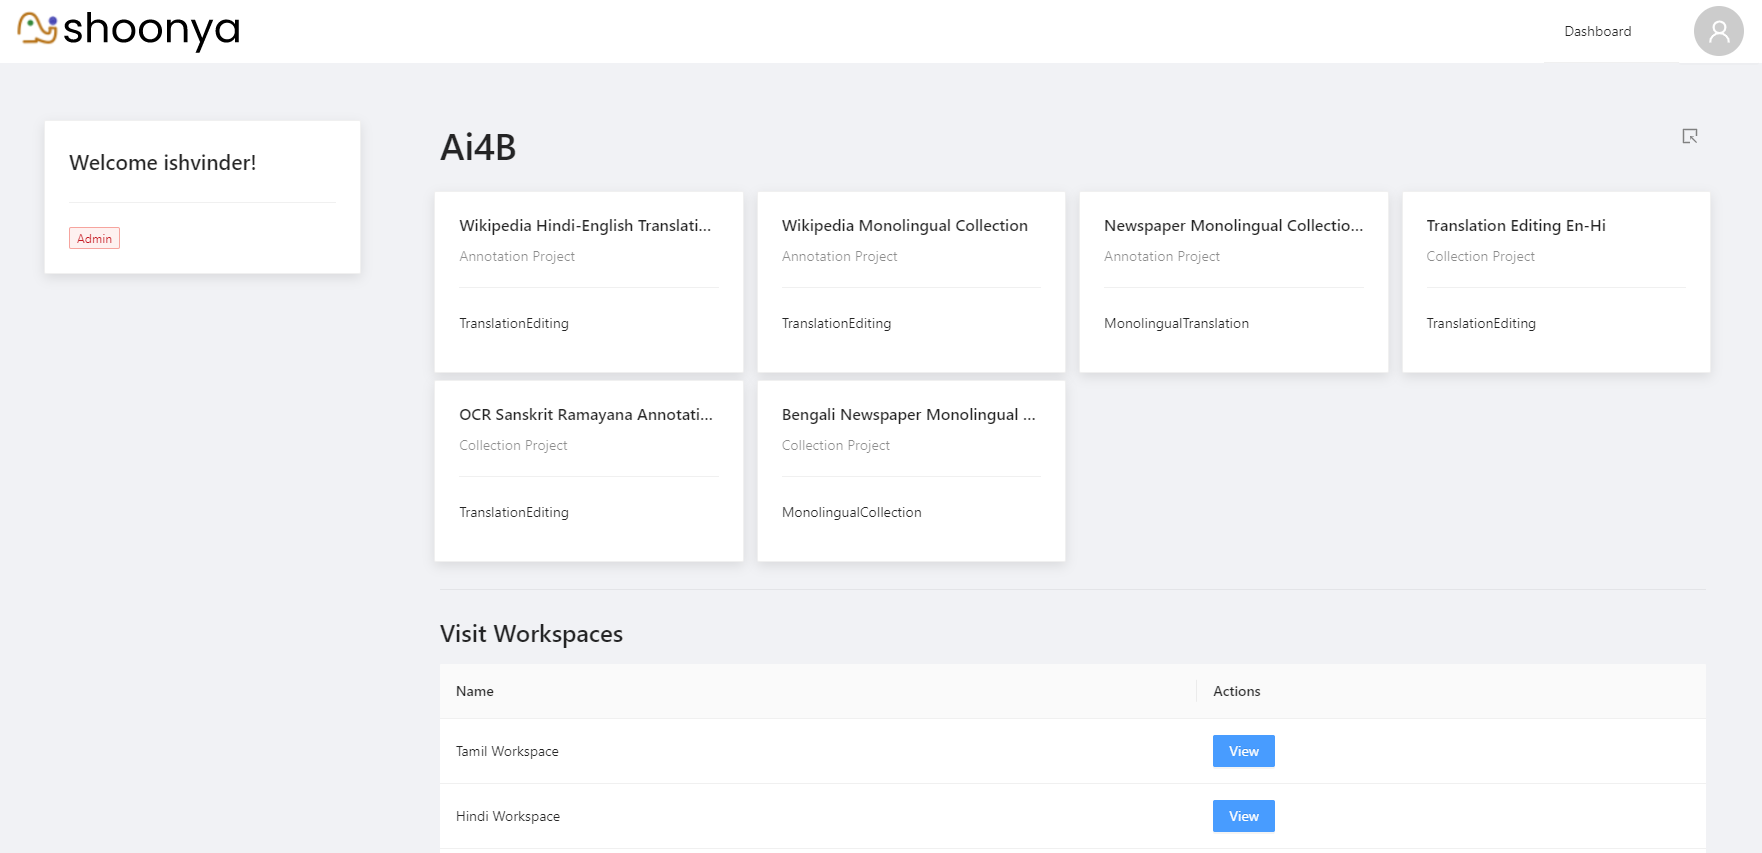
Task: View the Hindi Workspace
Action: 1243,816
